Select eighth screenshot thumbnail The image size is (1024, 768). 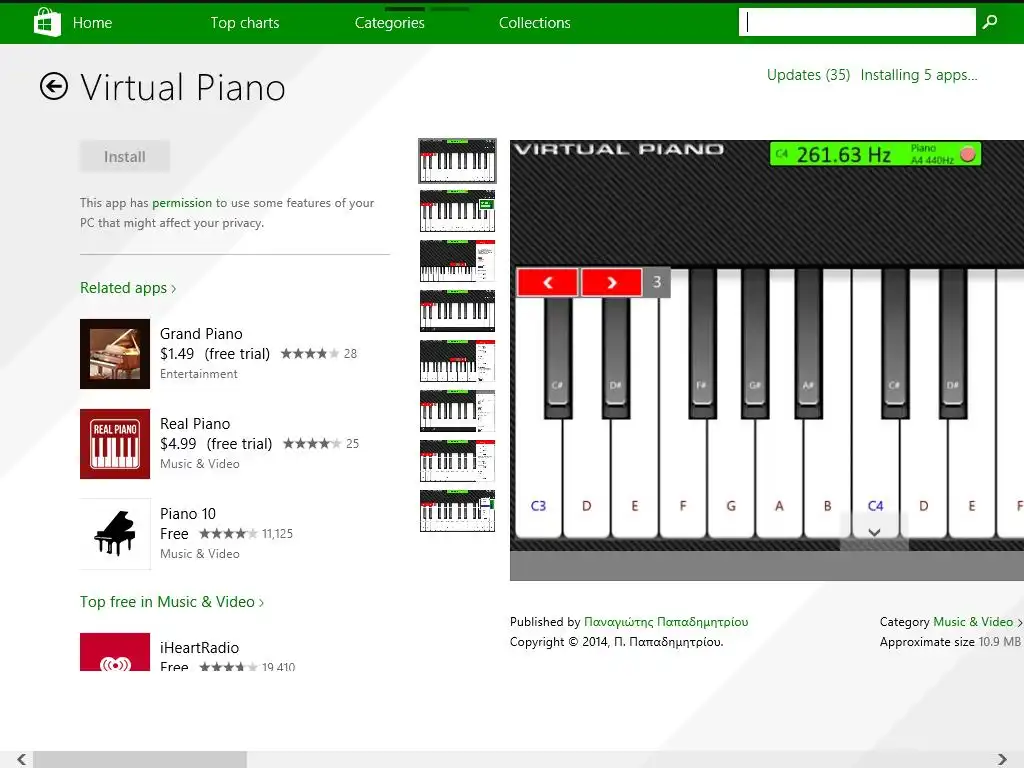click(x=457, y=511)
